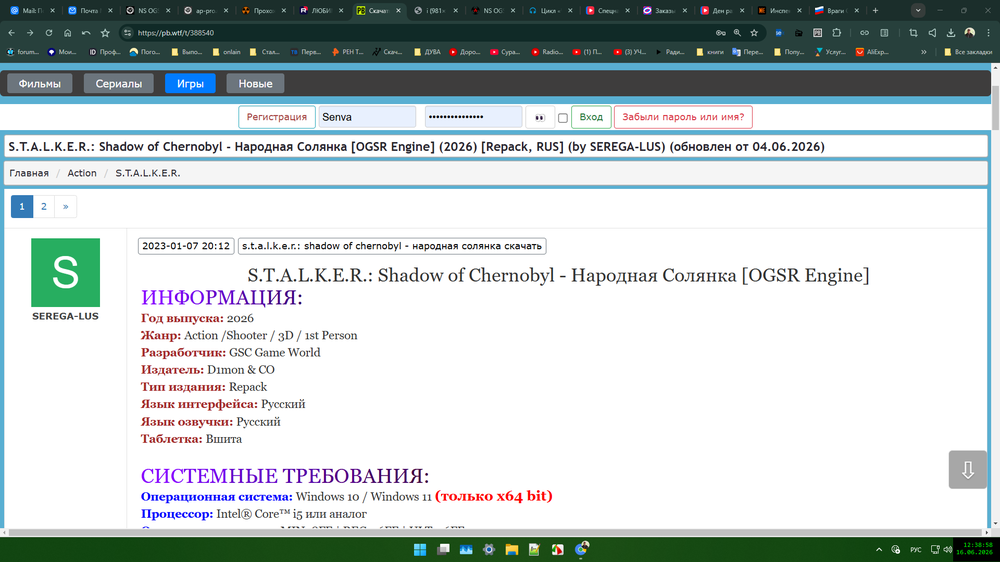The width and height of the screenshot is (1000, 562).
Task: Open the browser home page icon
Action: click(68, 33)
